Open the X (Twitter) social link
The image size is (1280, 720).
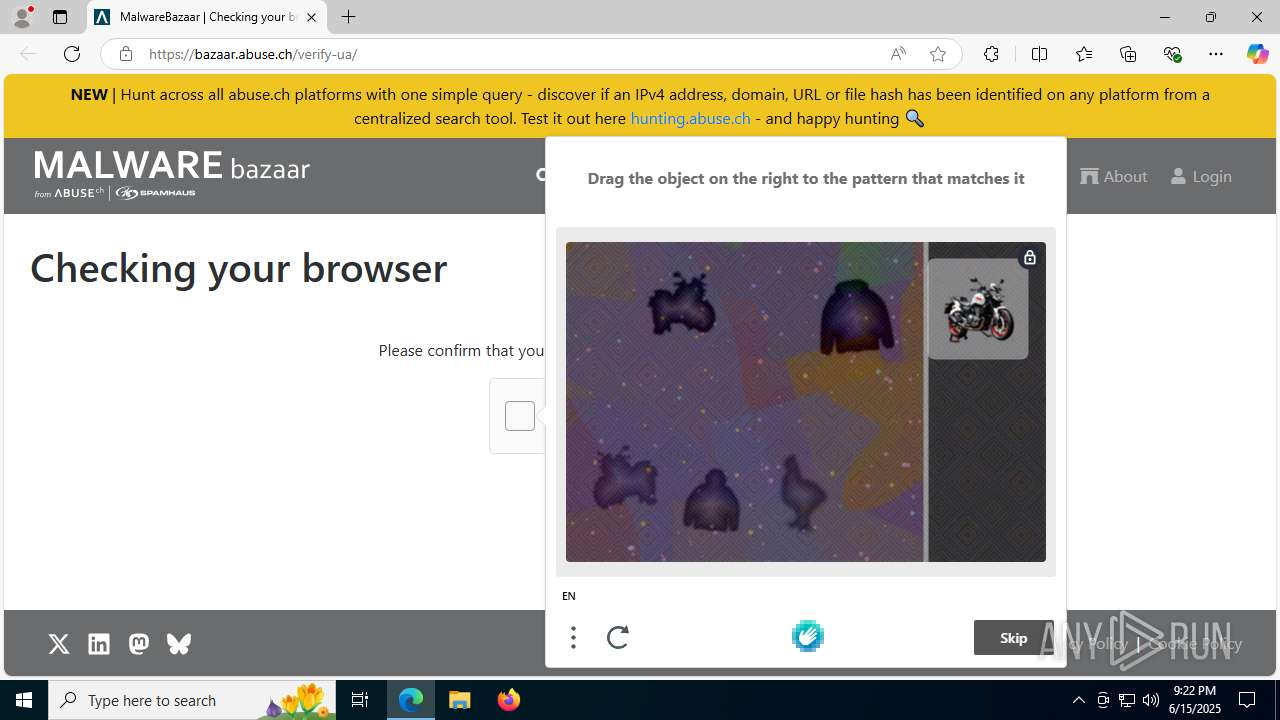point(59,644)
